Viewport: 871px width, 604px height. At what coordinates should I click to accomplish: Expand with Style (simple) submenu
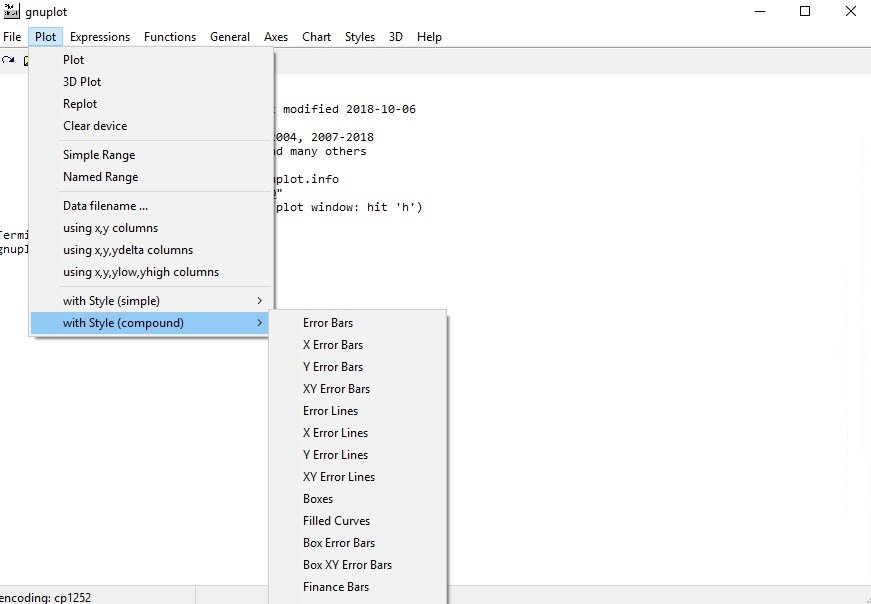[x=151, y=301]
